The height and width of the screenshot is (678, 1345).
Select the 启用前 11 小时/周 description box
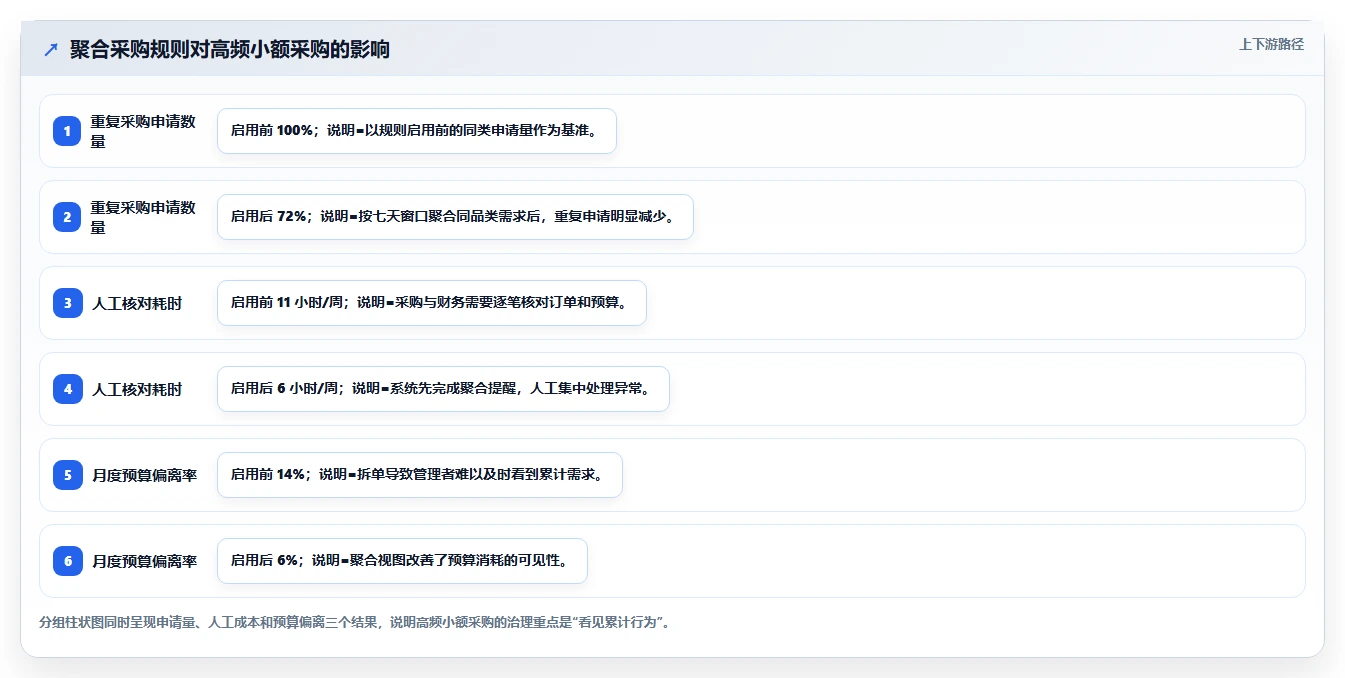[x=432, y=303]
